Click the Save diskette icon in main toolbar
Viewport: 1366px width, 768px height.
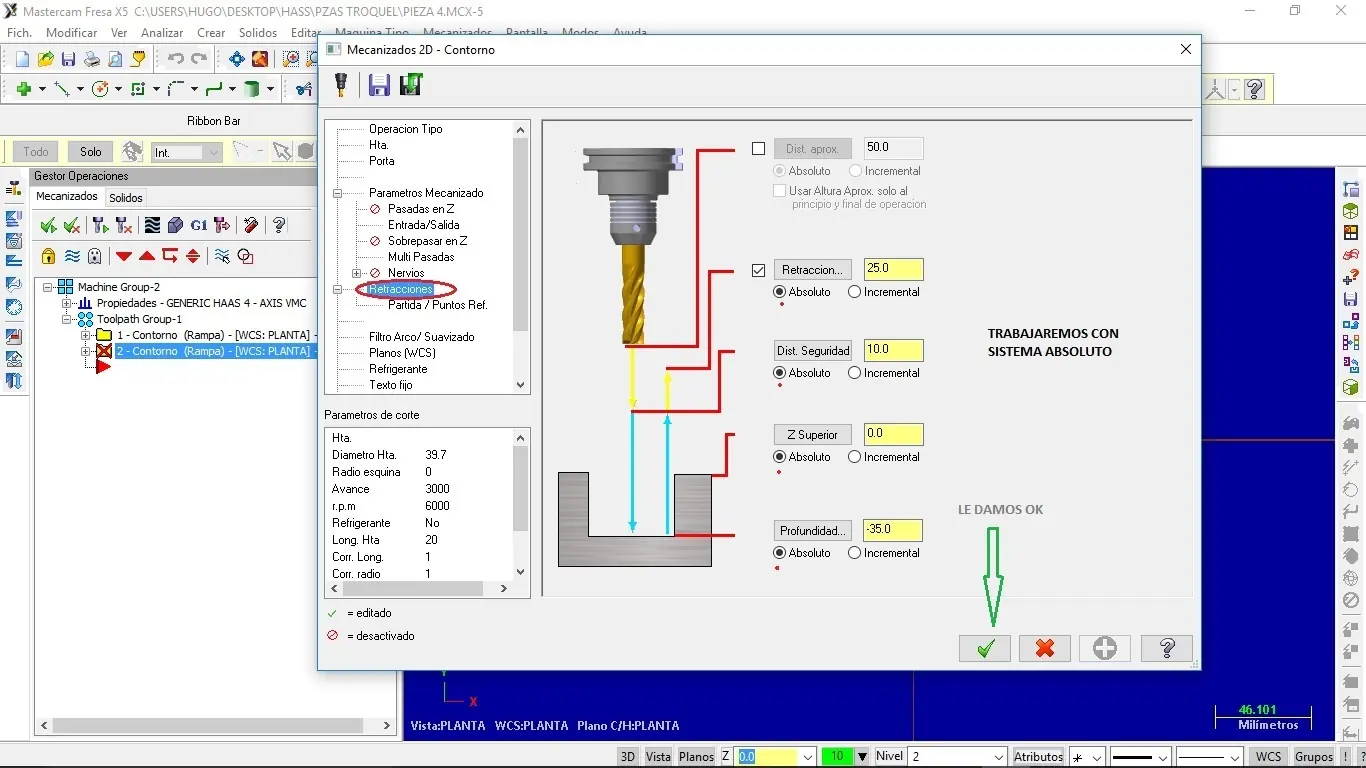pos(68,60)
